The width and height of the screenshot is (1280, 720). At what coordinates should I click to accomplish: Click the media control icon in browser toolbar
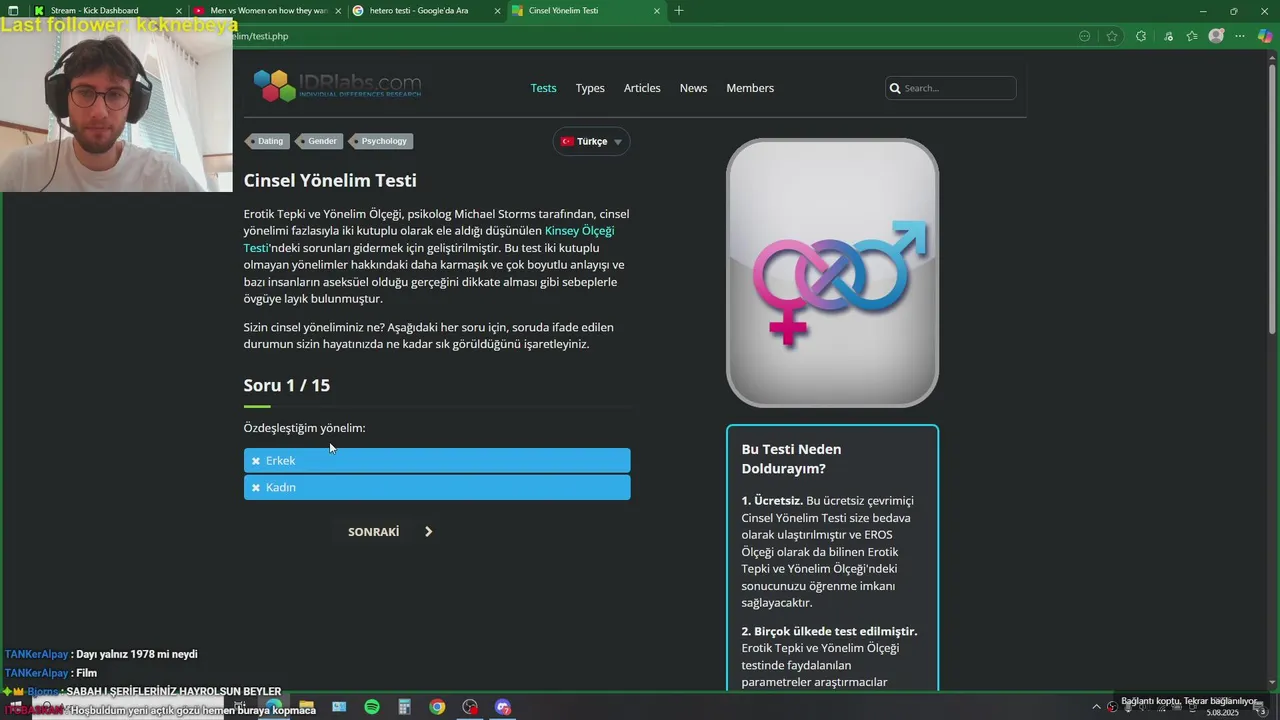pos(1168,36)
